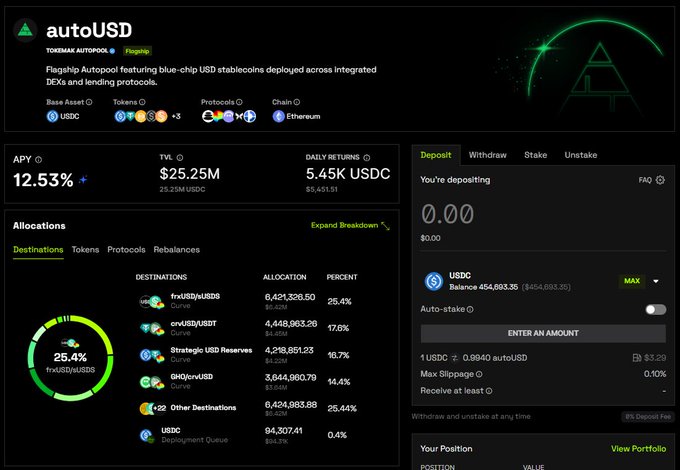Click the Ethereum chain icon
Viewport: 680px width, 470px height.
click(278, 116)
